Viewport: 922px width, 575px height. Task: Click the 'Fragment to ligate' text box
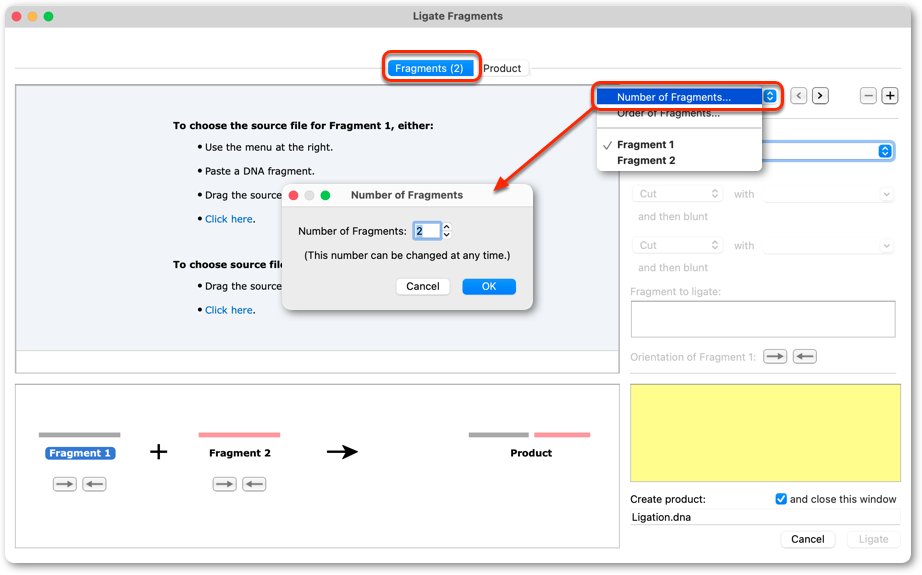(763, 319)
